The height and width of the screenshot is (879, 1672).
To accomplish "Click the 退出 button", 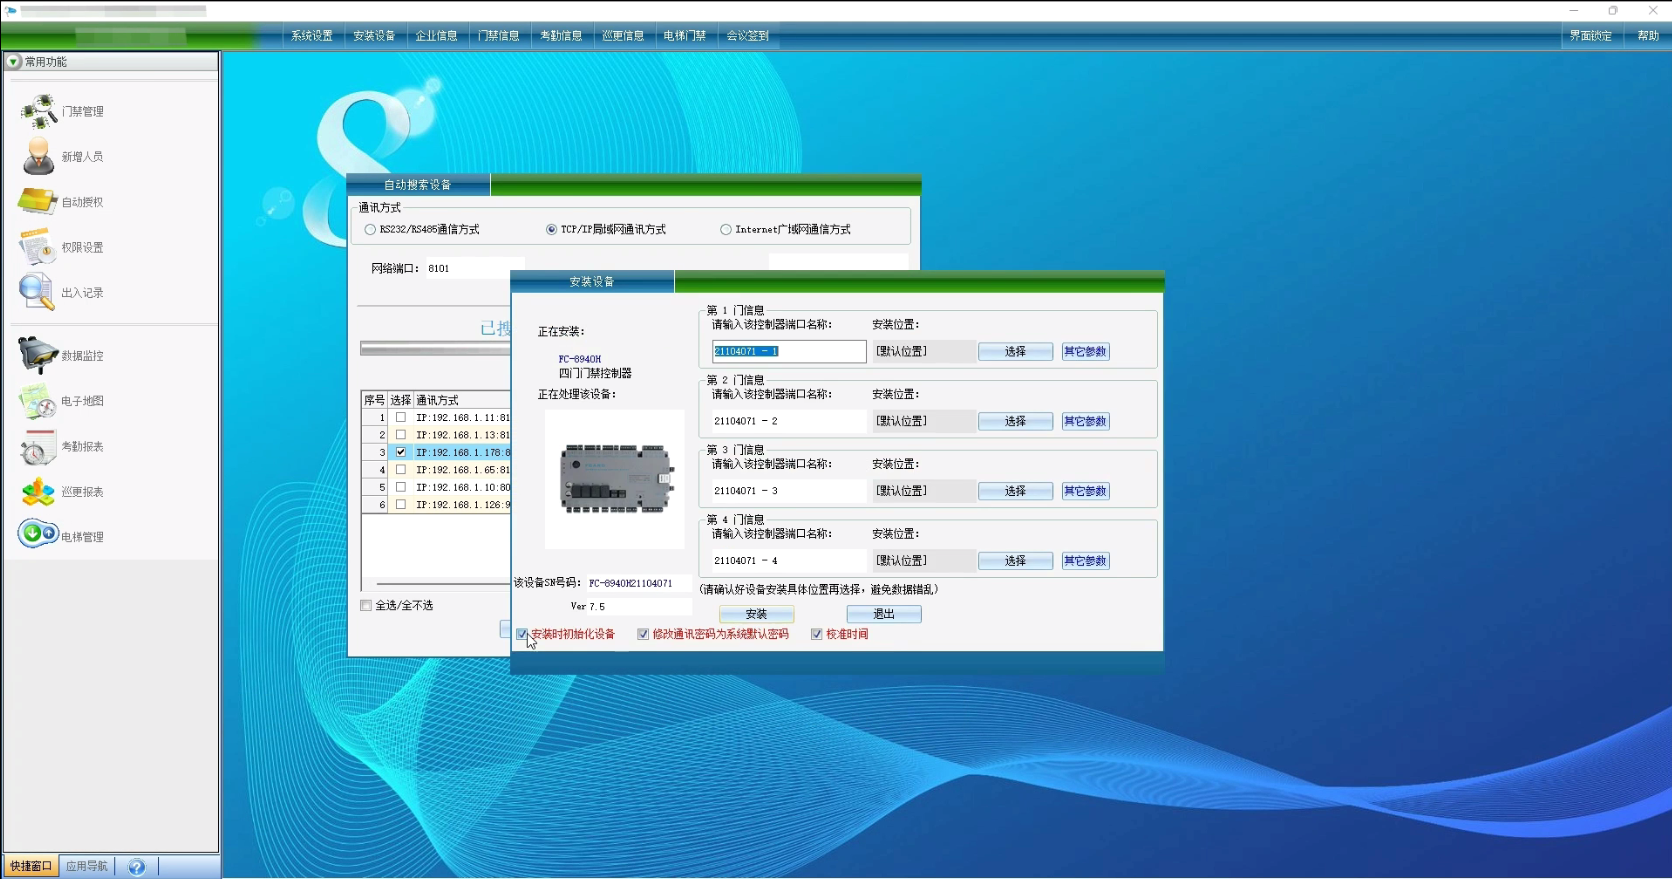I will (884, 614).
